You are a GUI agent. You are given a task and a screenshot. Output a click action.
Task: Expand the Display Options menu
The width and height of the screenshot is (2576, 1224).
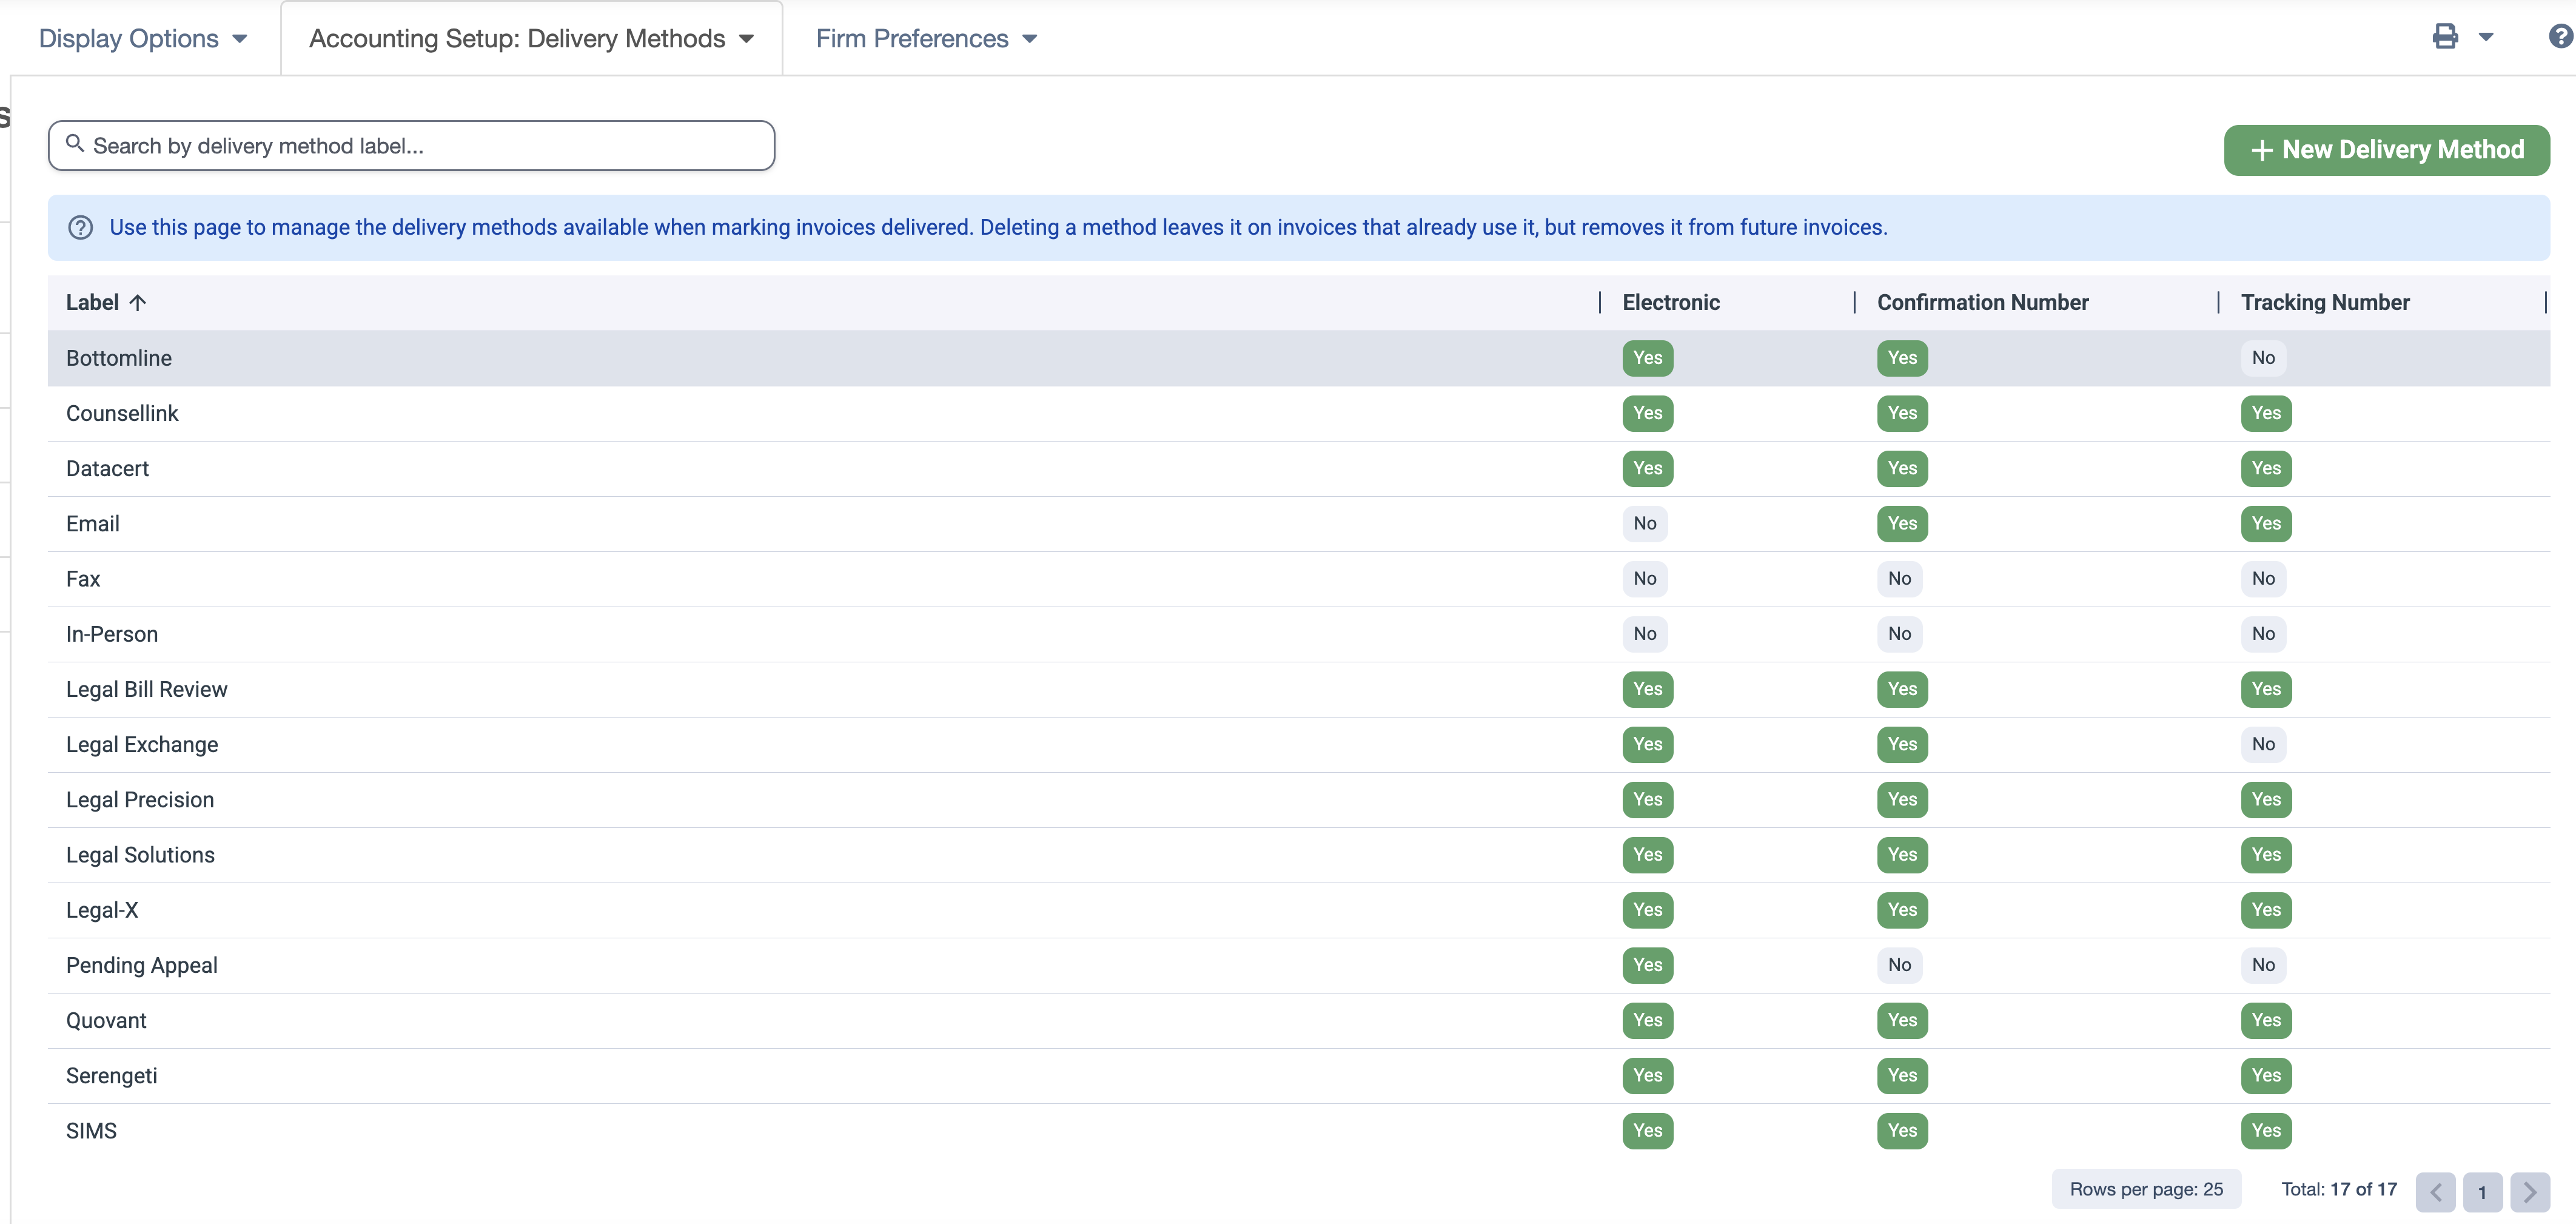pos(142,38)
